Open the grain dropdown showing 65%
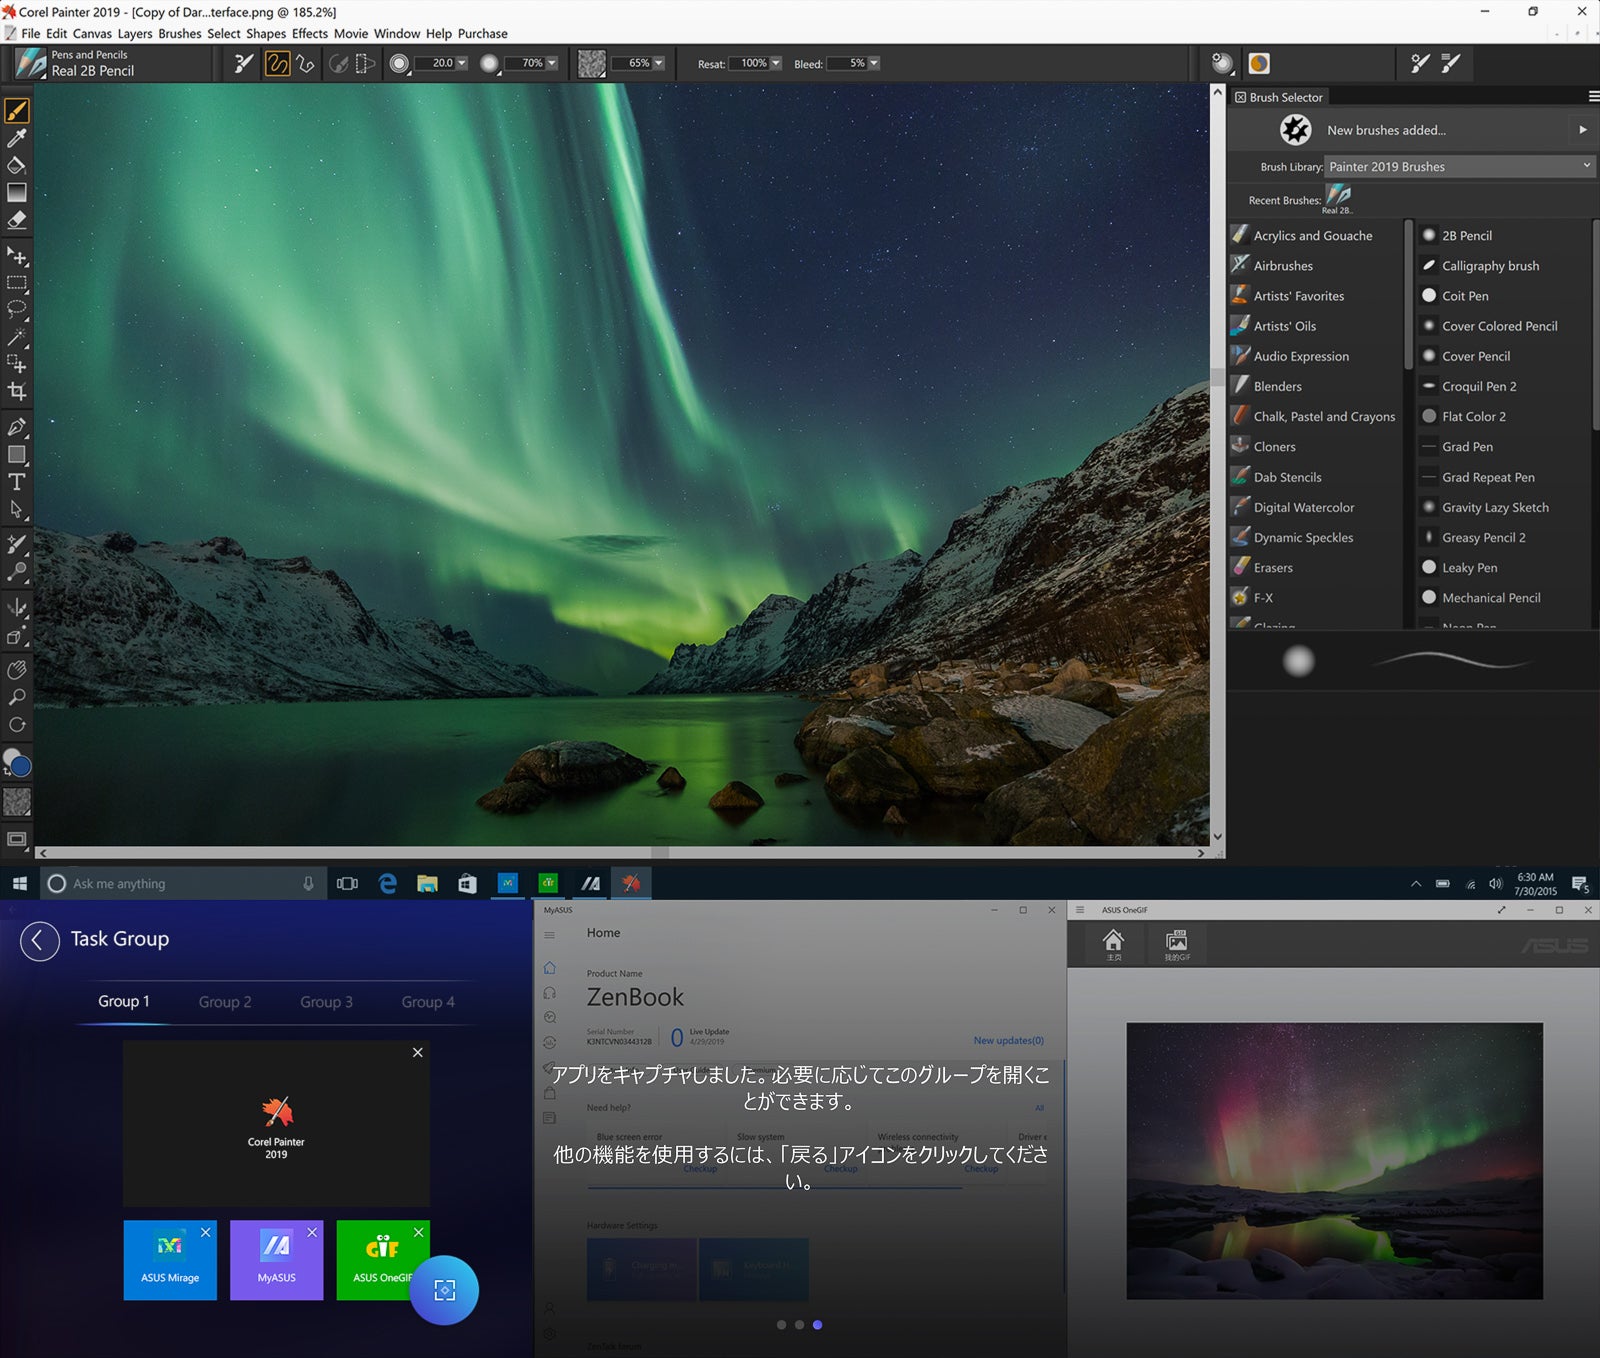Viewport: 1600px width, 1358px height. coord(658,63)
